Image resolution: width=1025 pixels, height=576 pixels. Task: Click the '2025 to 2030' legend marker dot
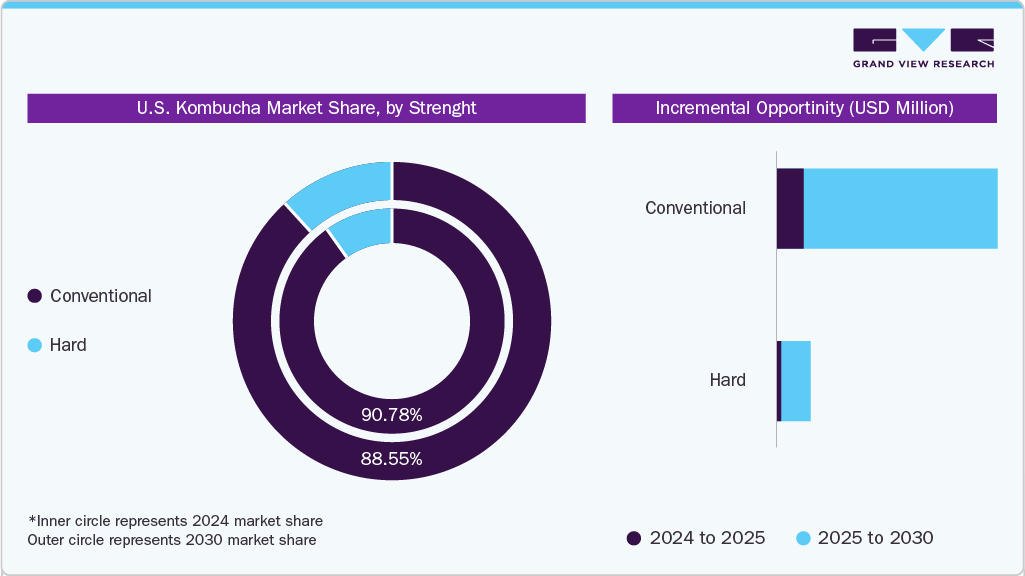tap(803, 538)
